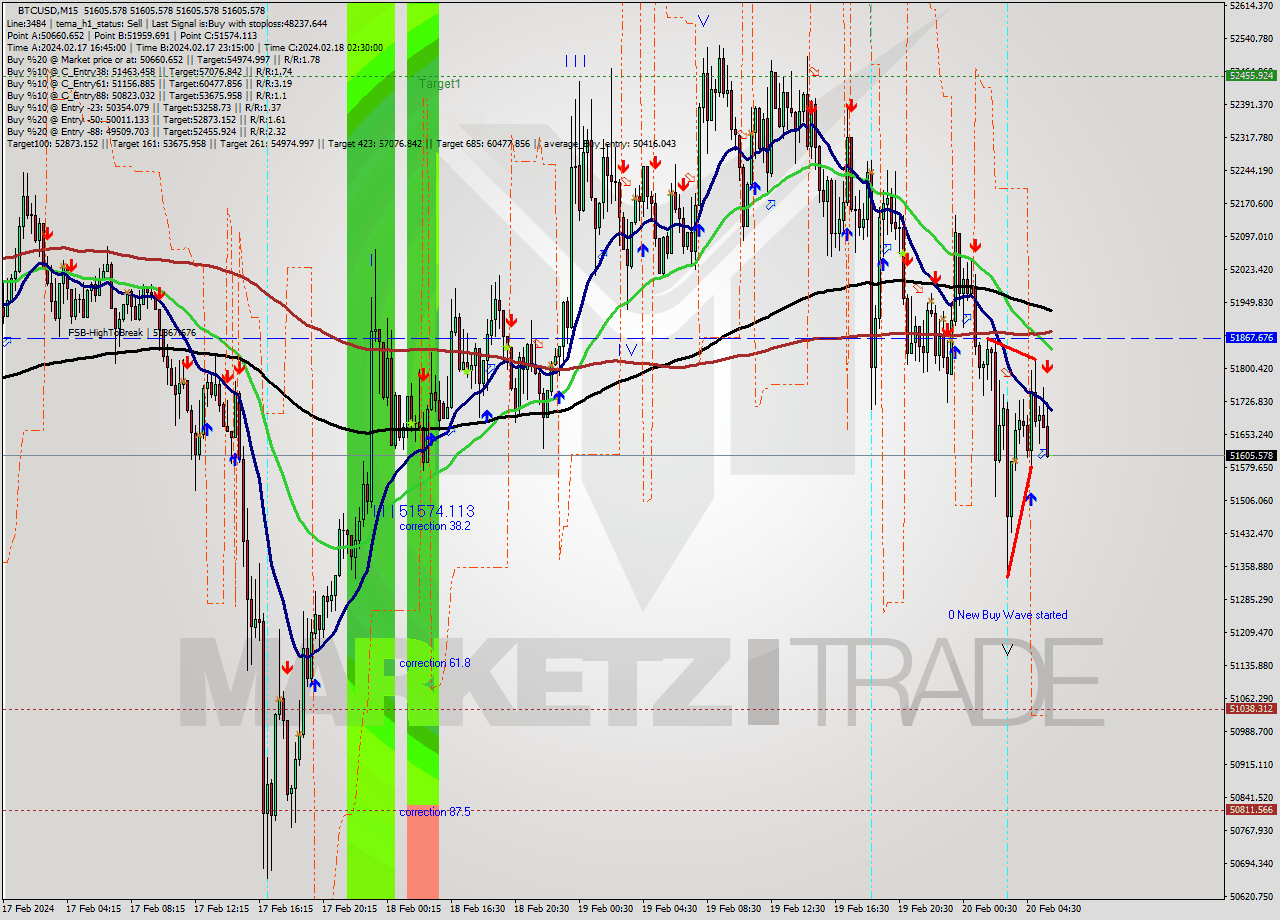Click the red 51038.312 price tag
This screenshot has height=920, width=1280.
point(1250,708)
